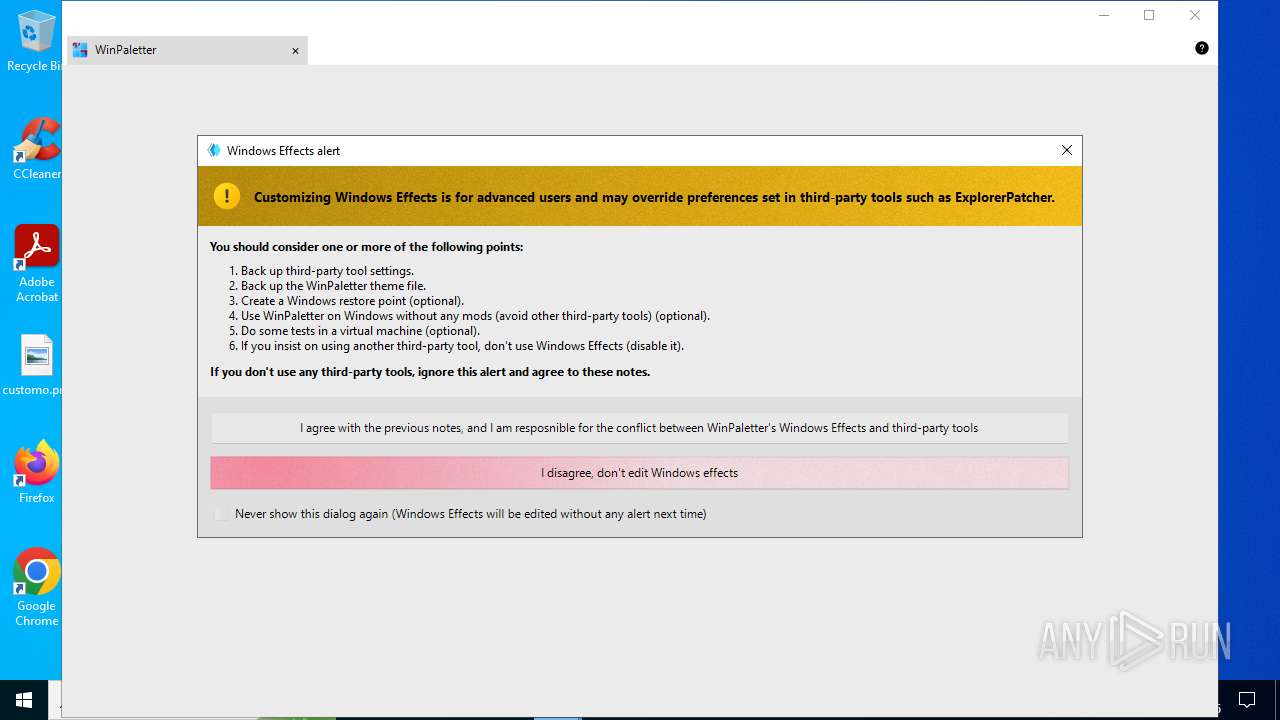1280x720 pixels.
Task: Click 'I disagree, don't edit Windows effects'
Action: (x=639, y=473)
